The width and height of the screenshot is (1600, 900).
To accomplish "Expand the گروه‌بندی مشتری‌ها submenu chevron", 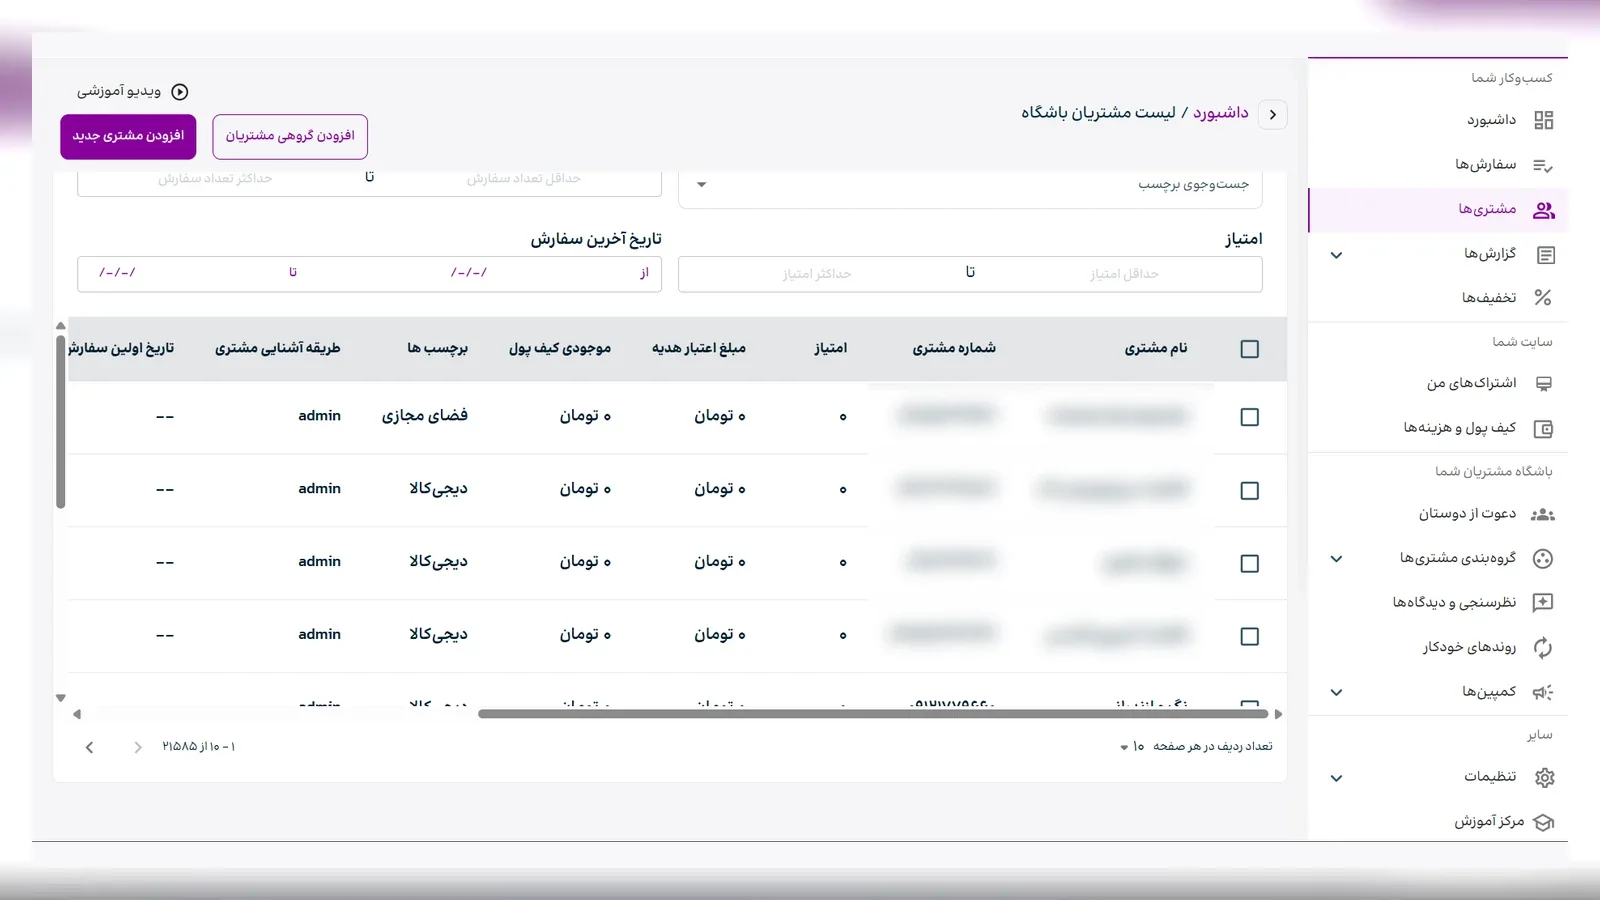I will pyautogui.click(x=1336, y=559).
